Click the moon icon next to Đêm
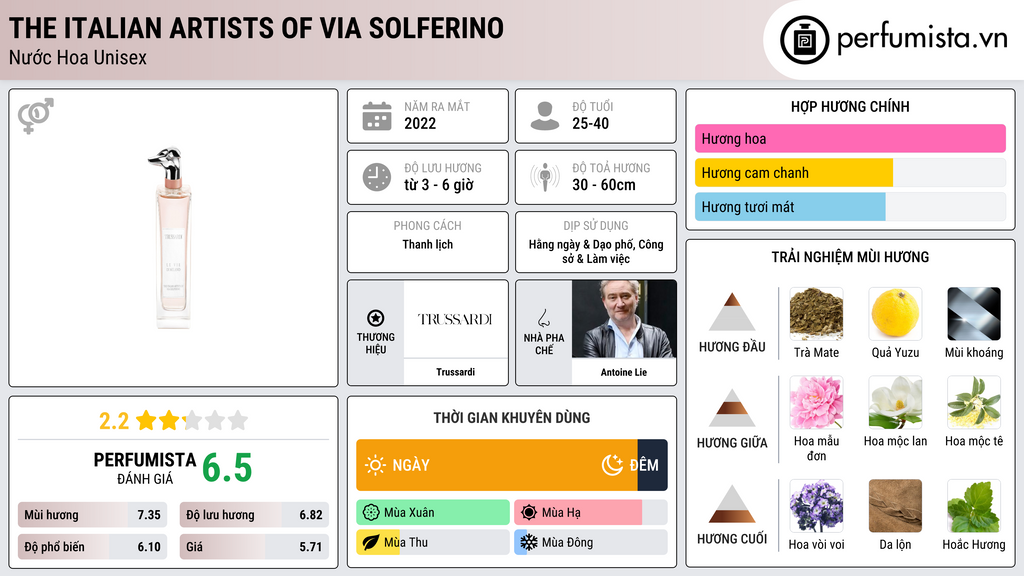This screenshot has height=576, width=1024. (x=612, y=465)
